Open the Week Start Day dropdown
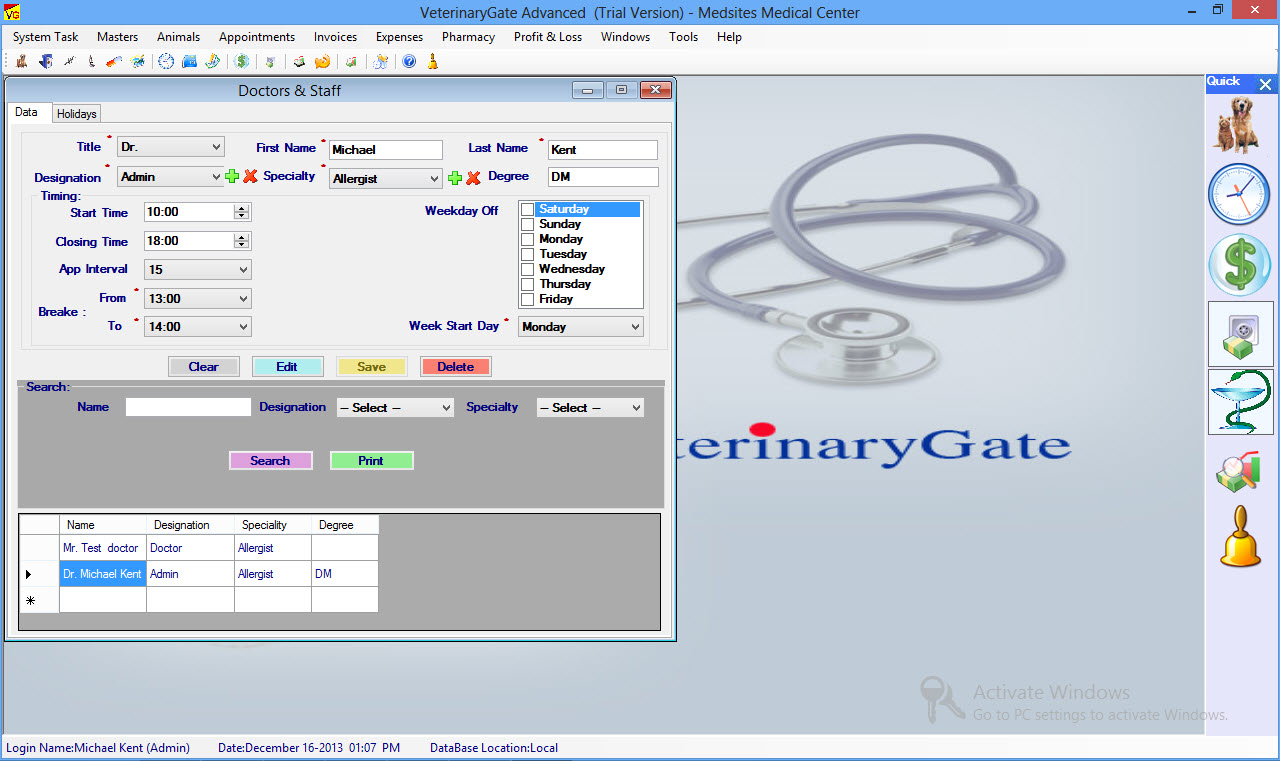This screenshot has width=1280, height=761. [580, 327]
